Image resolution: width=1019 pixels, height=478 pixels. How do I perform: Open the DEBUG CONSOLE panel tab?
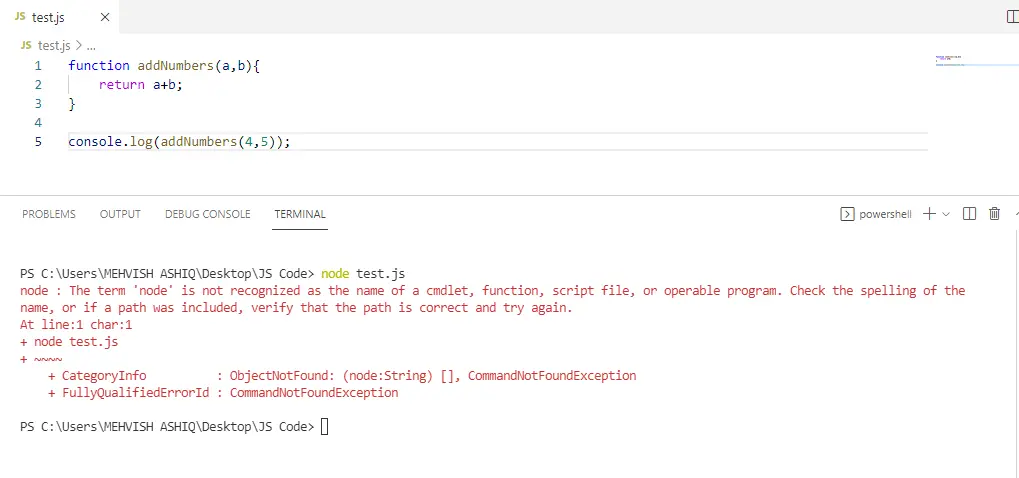point(207,214)
